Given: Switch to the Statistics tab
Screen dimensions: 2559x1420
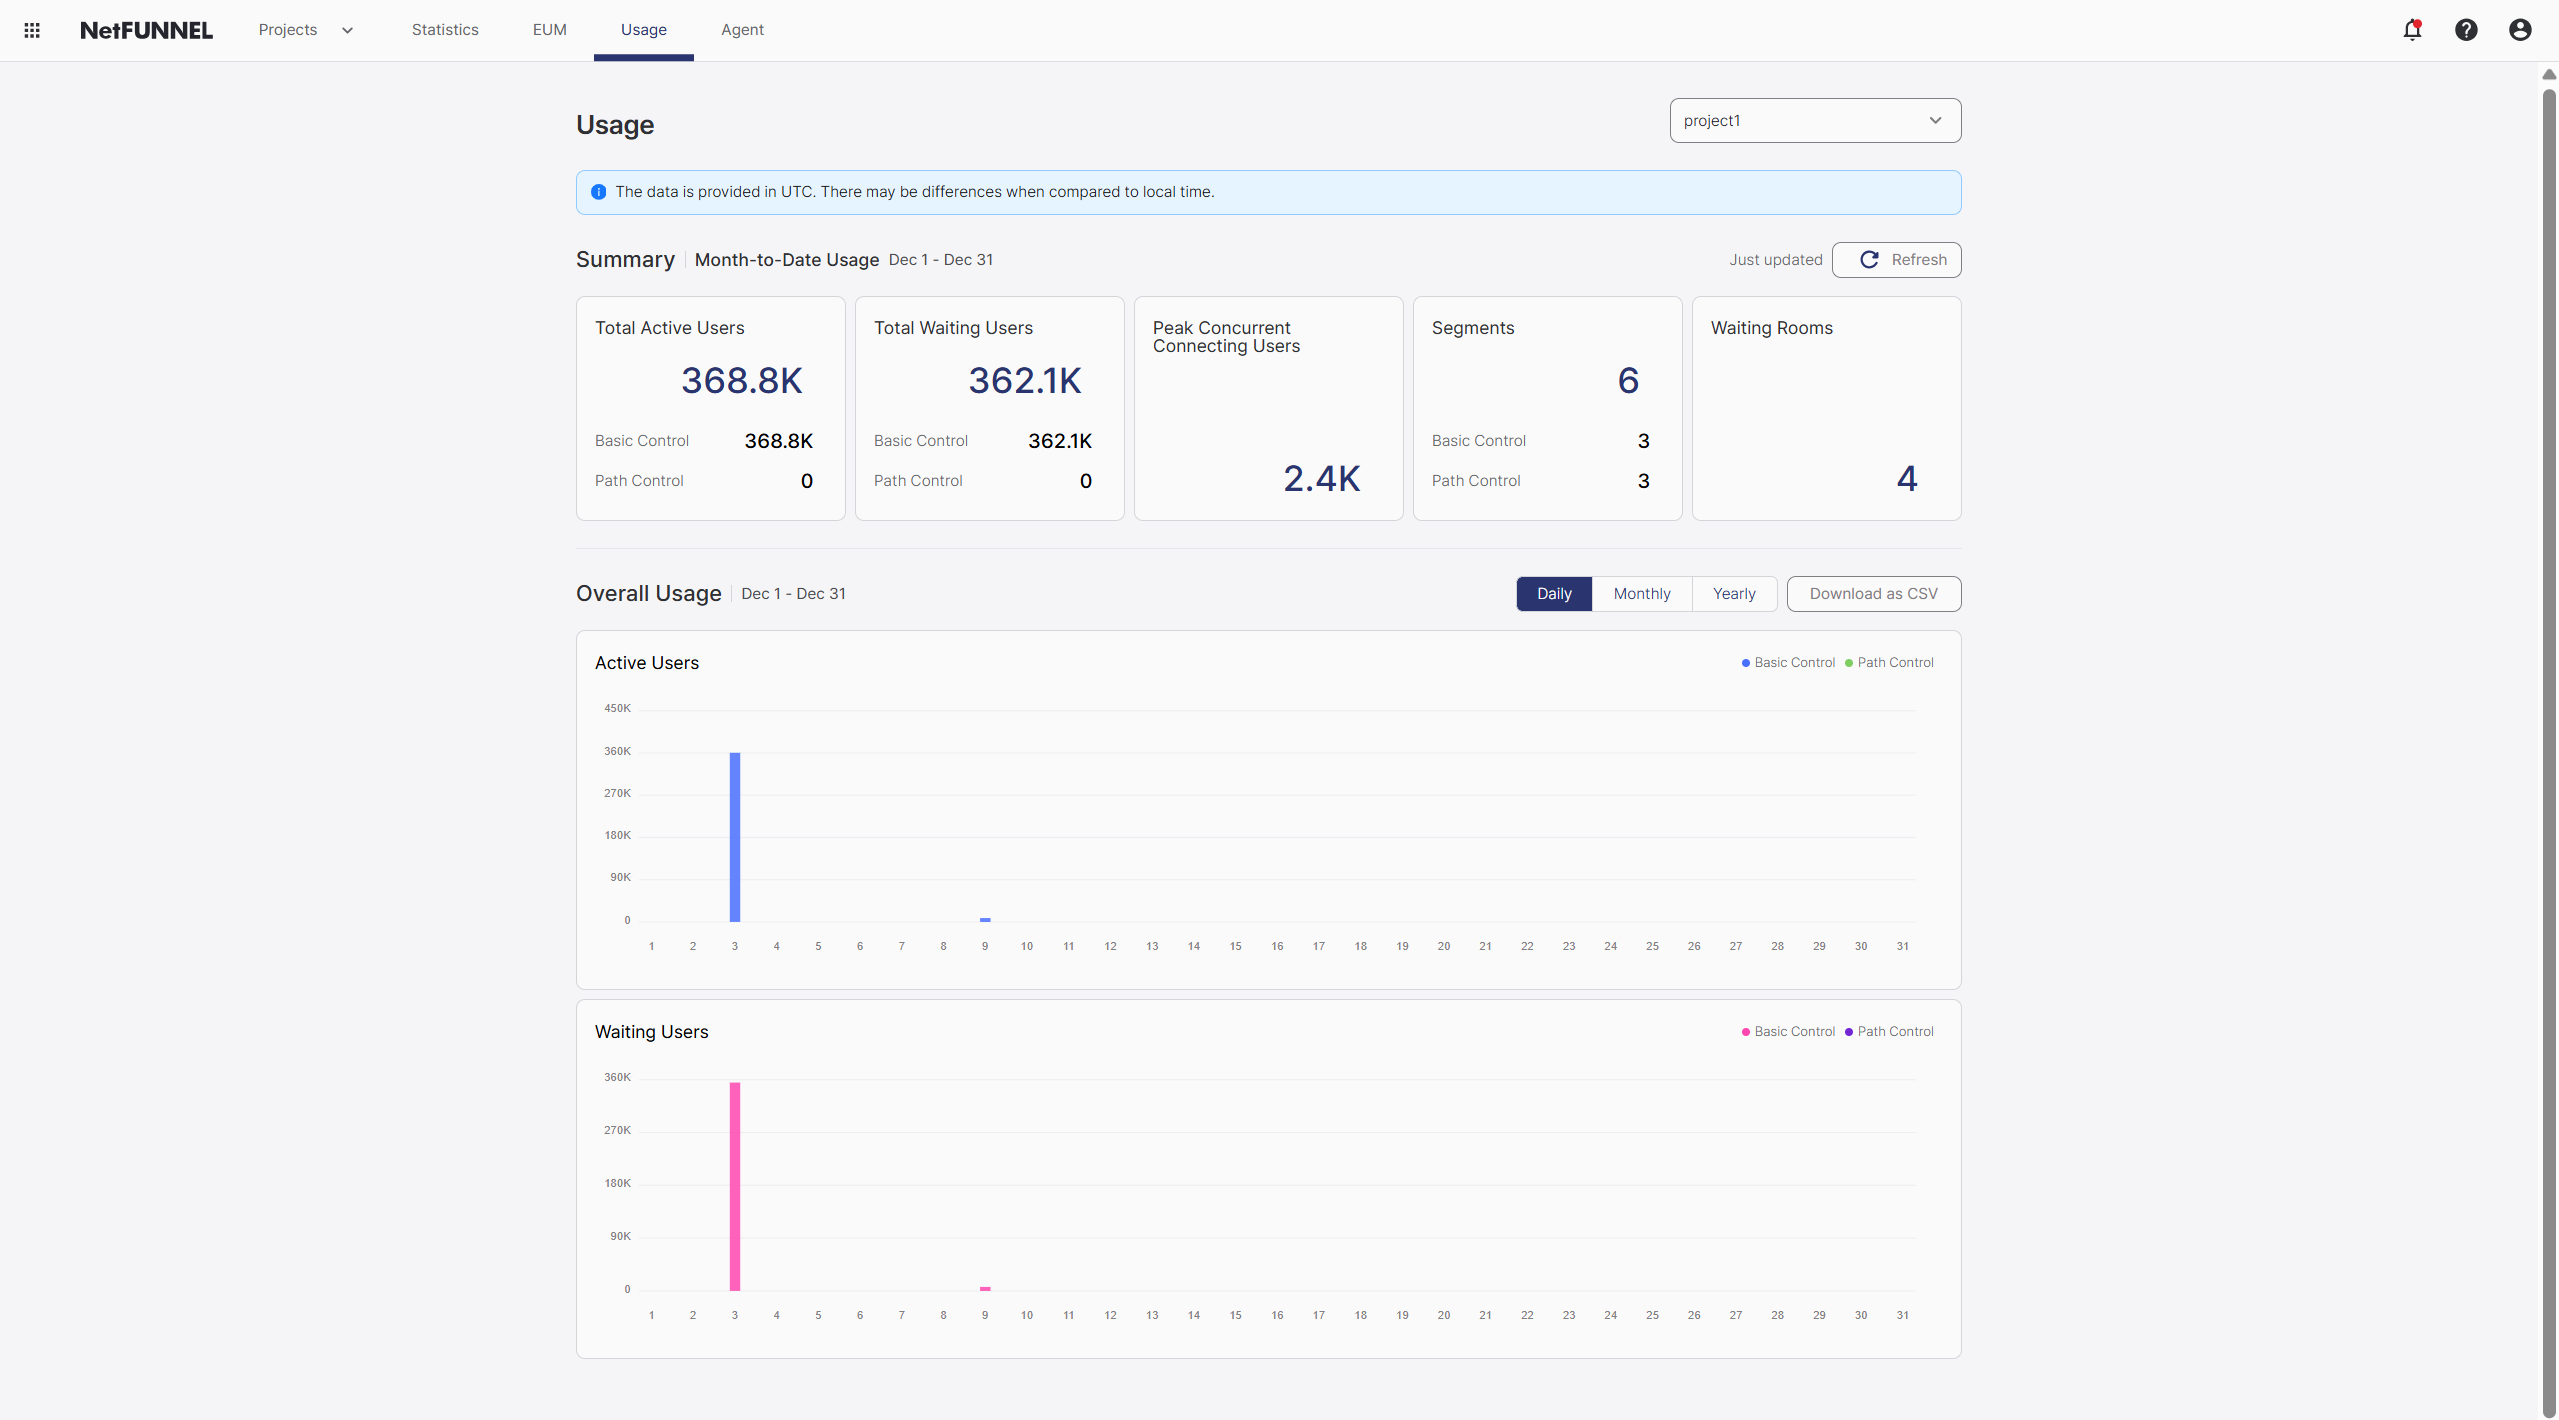Looking at the screenshot, I should pyautogui.click(x=444, y=29).
